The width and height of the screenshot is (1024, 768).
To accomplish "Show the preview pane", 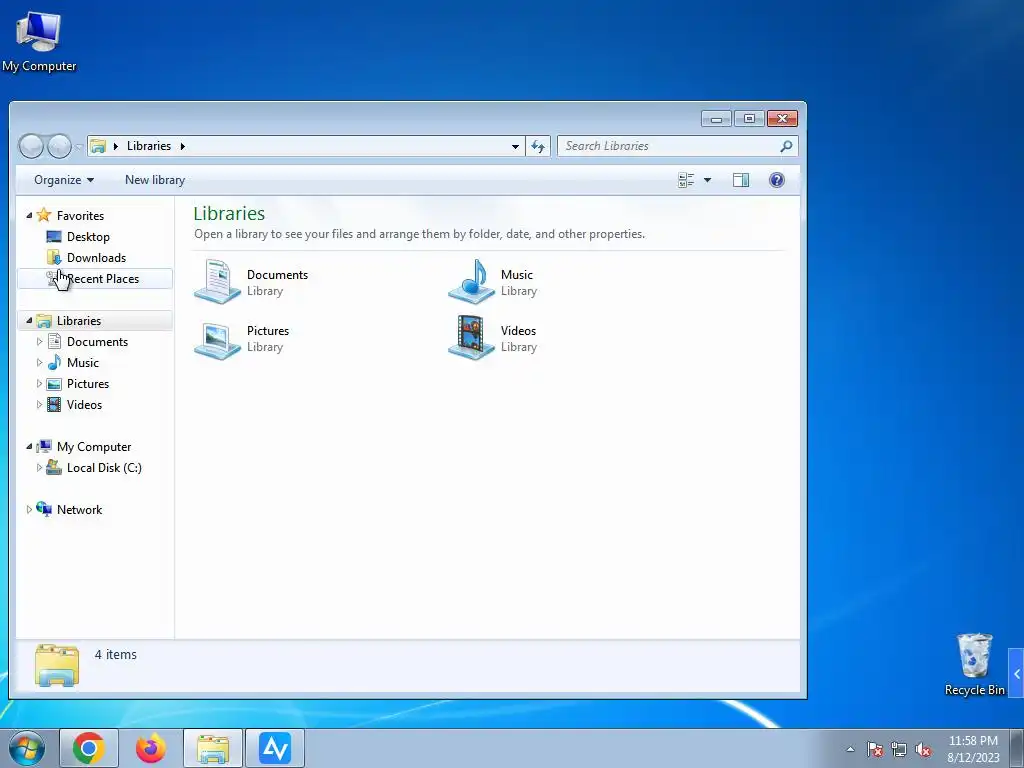I will (x=741, y=180).
